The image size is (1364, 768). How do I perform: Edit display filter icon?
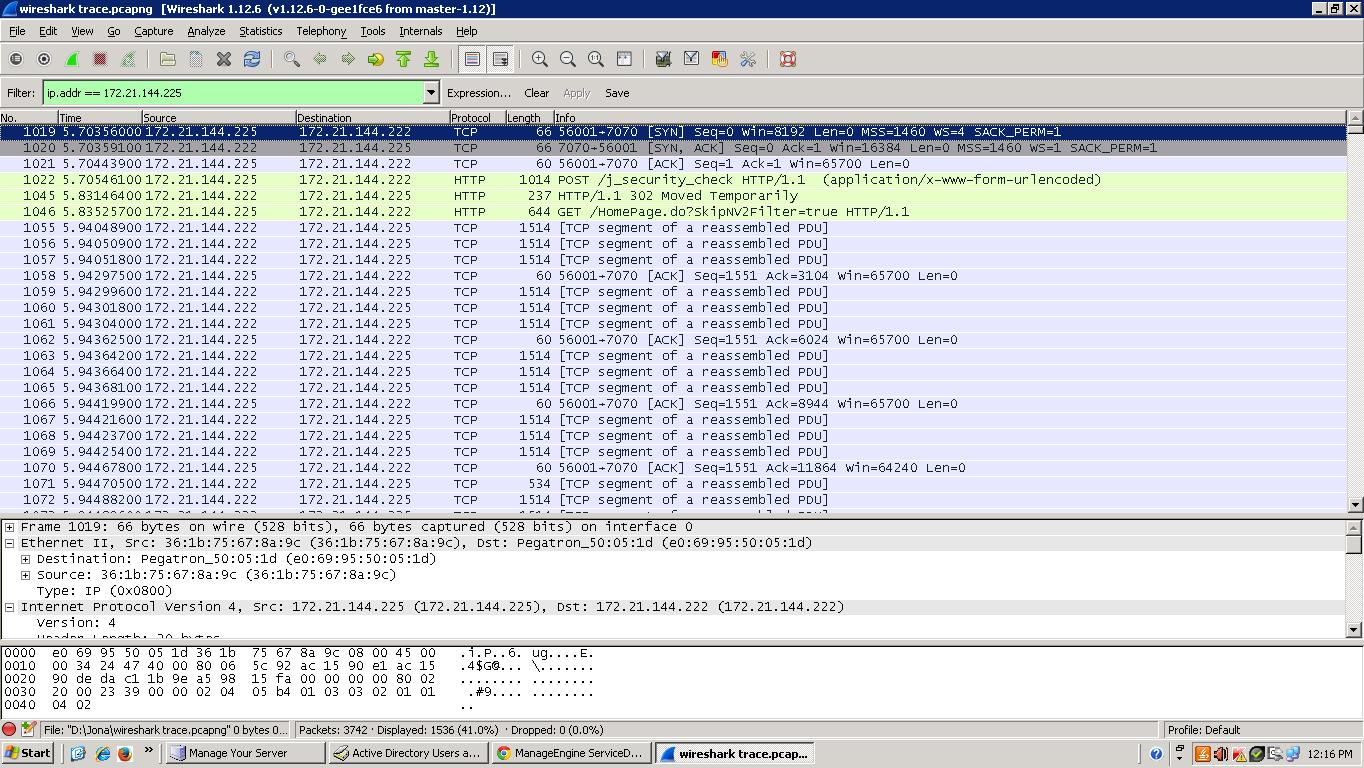(x=691, y=59)
